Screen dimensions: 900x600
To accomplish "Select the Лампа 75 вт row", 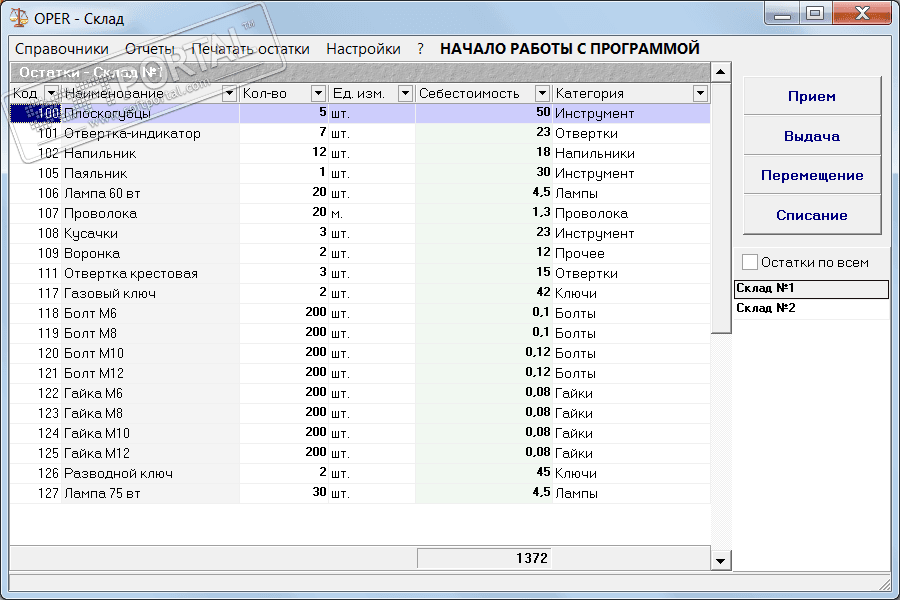I will coord(360,493).
